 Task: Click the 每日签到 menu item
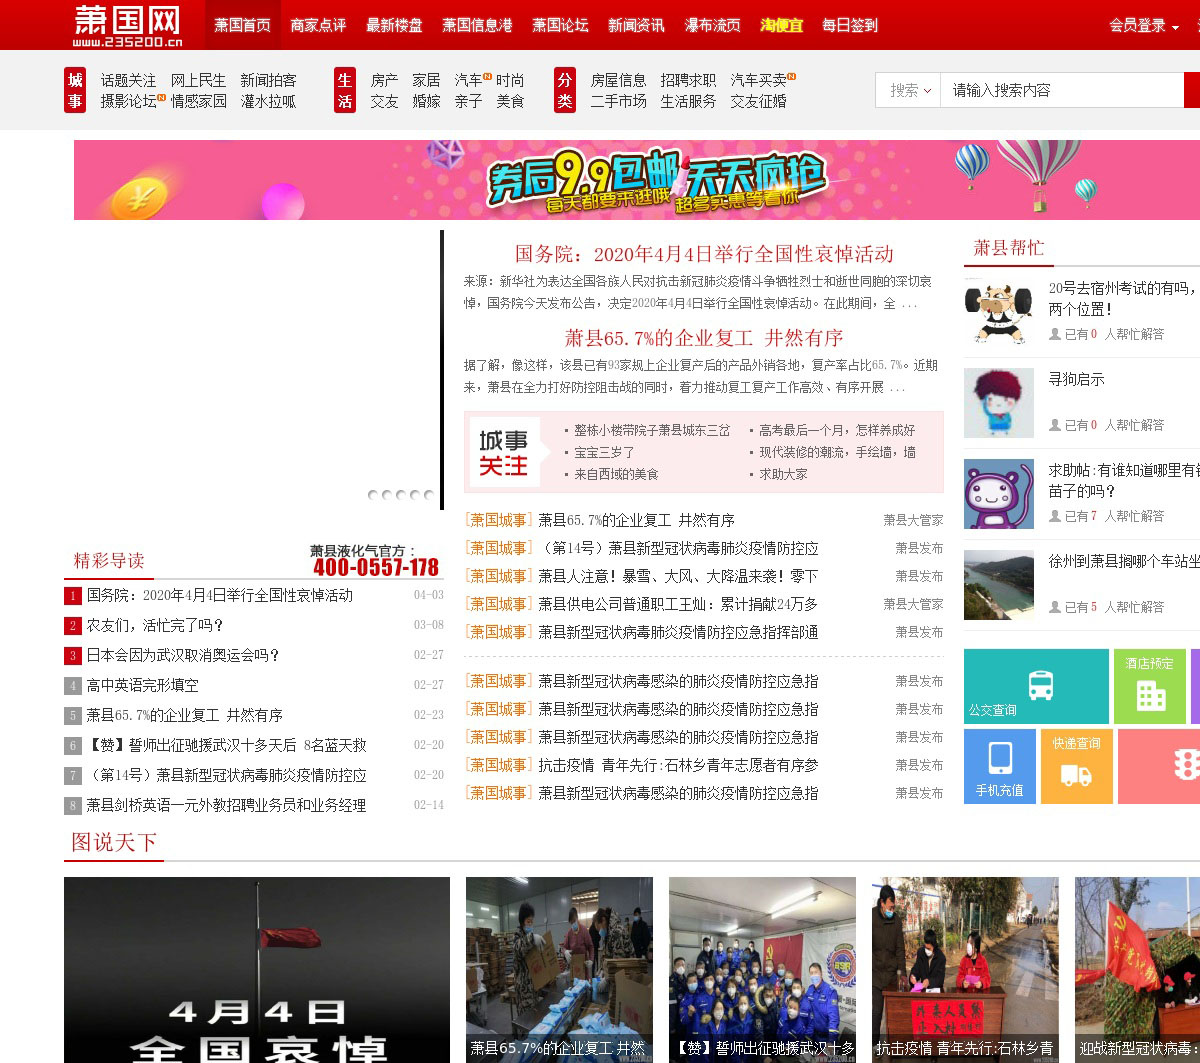[x=849, y=25]
